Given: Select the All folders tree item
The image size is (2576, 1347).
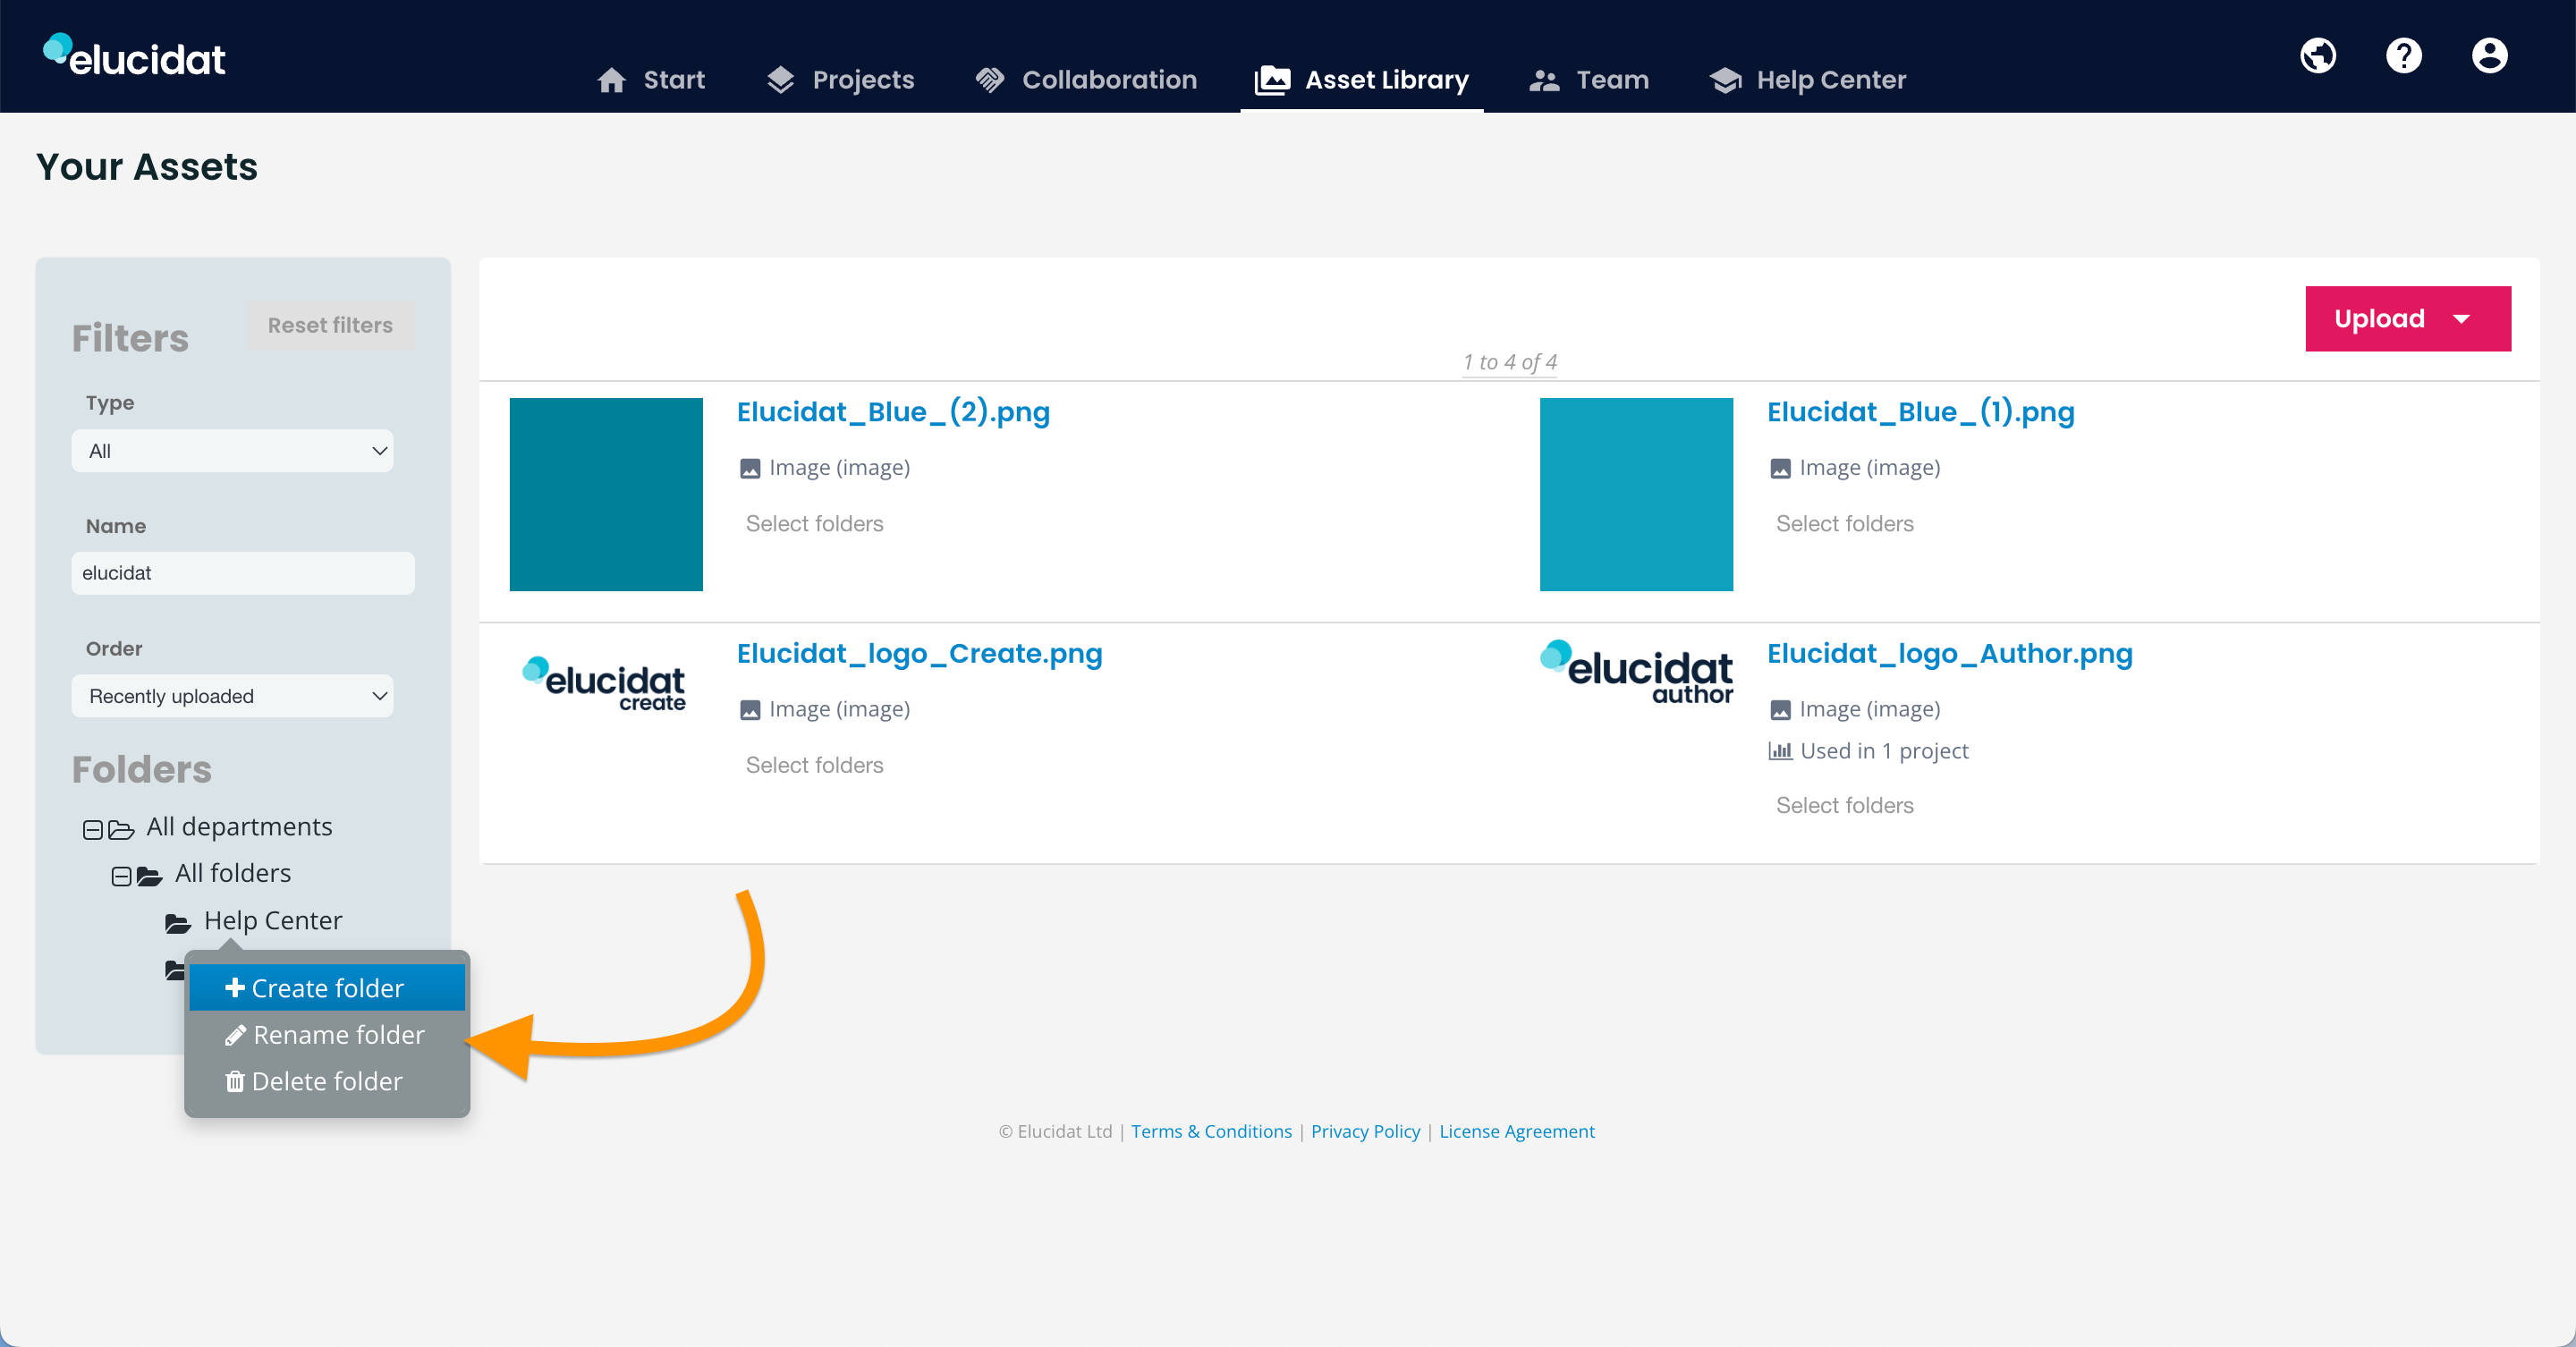Looking at the screenshot, I should point(233,873).
